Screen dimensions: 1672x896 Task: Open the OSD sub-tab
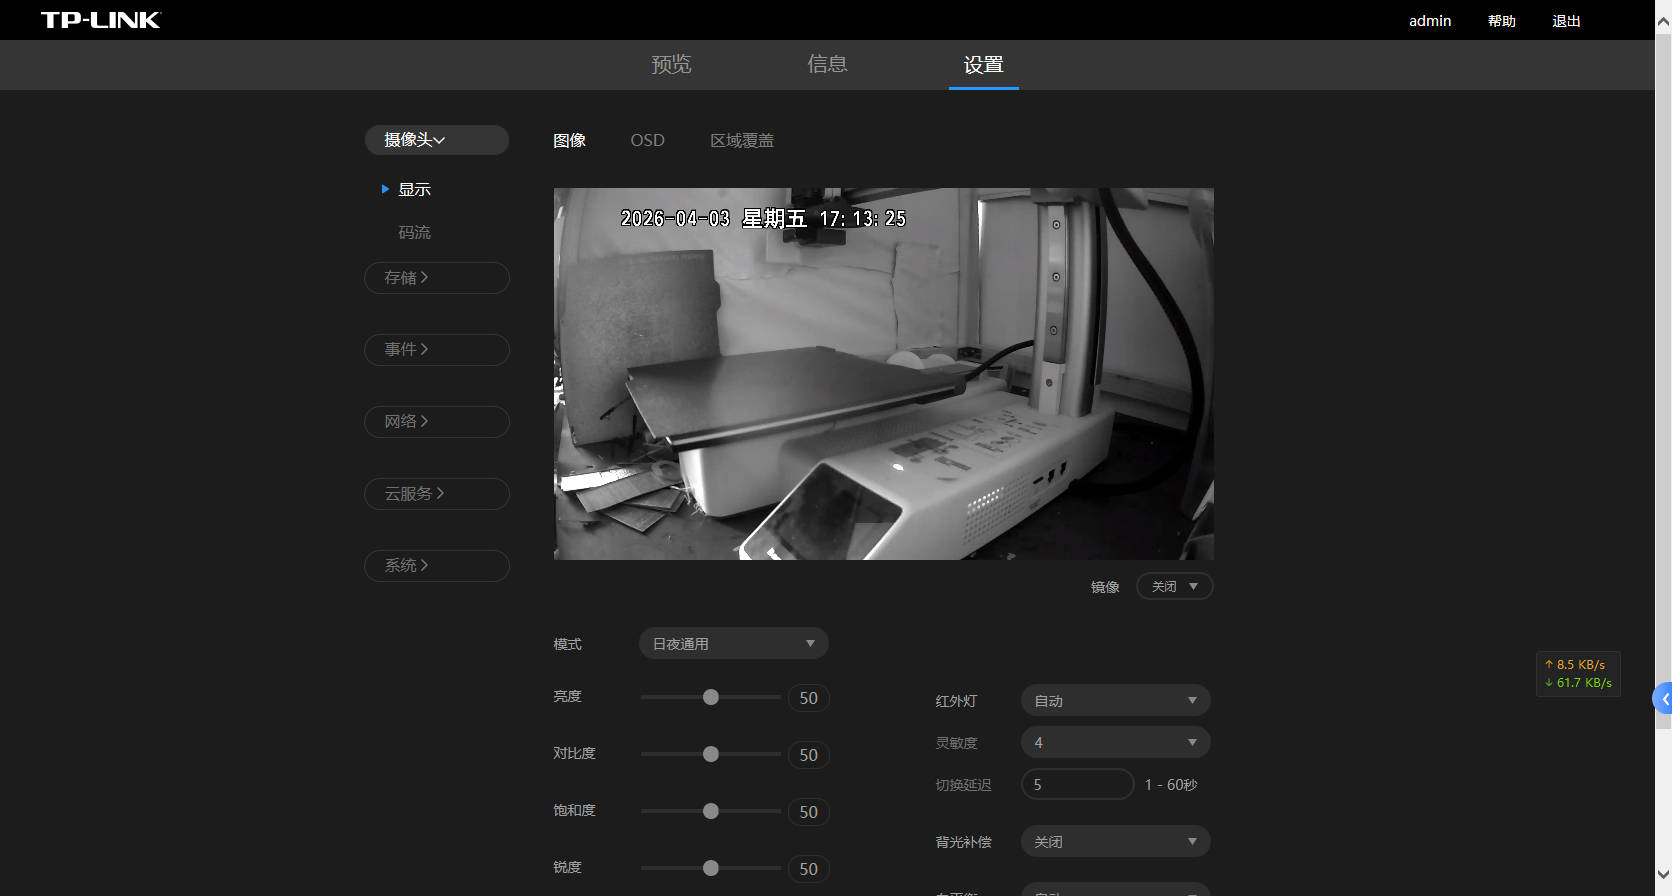pyautogui.click(x=647, y=140)
